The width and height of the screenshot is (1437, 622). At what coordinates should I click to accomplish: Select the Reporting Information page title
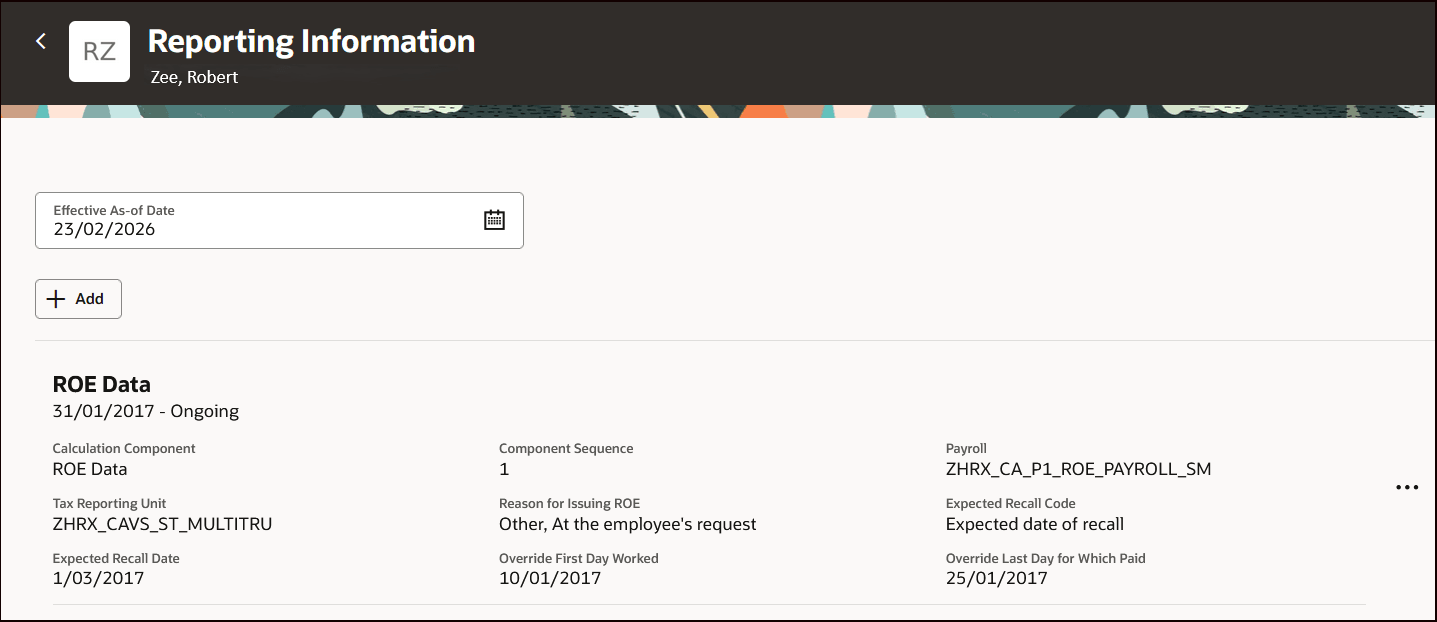(x=311, y=42)
